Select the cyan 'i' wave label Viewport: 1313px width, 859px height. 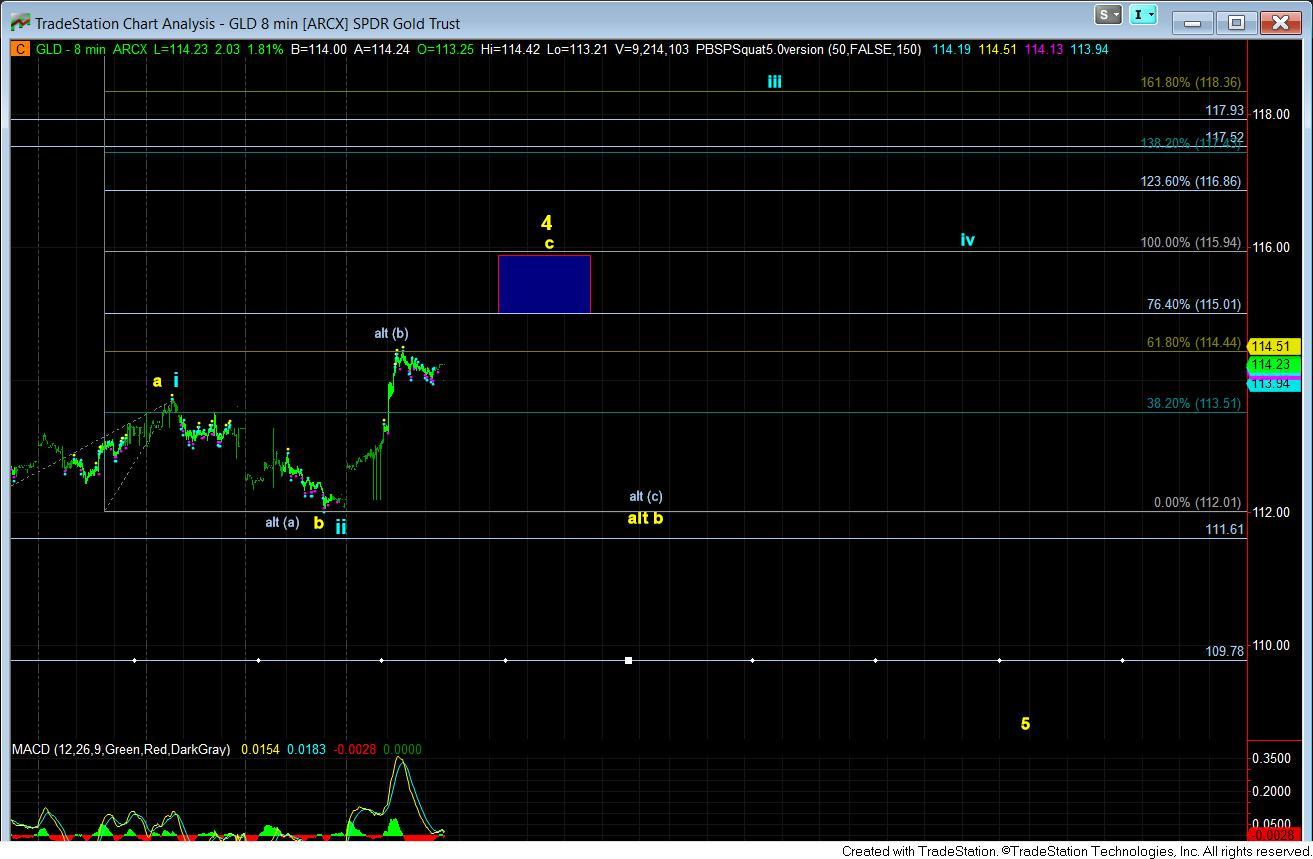(176, 380)
